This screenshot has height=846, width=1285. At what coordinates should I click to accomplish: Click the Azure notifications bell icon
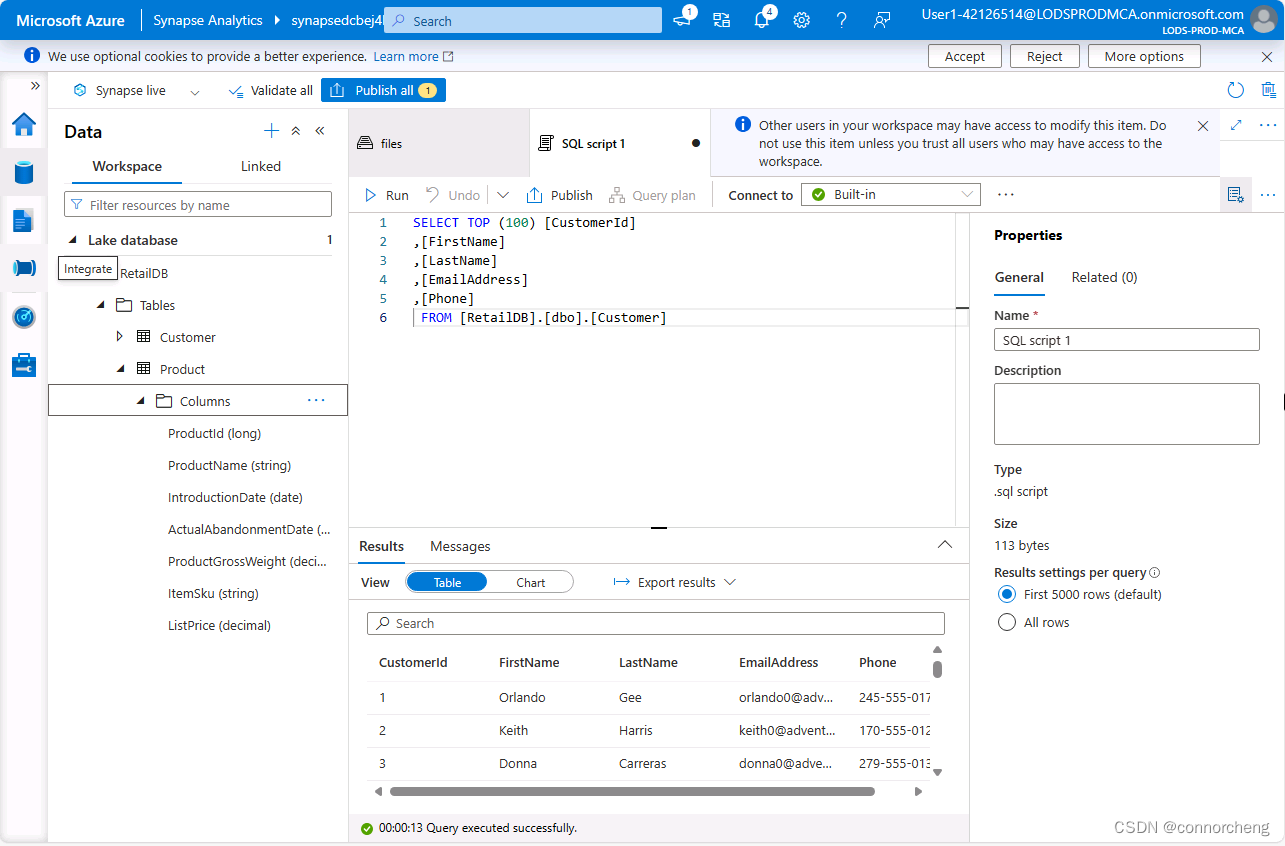click(761, 20)
